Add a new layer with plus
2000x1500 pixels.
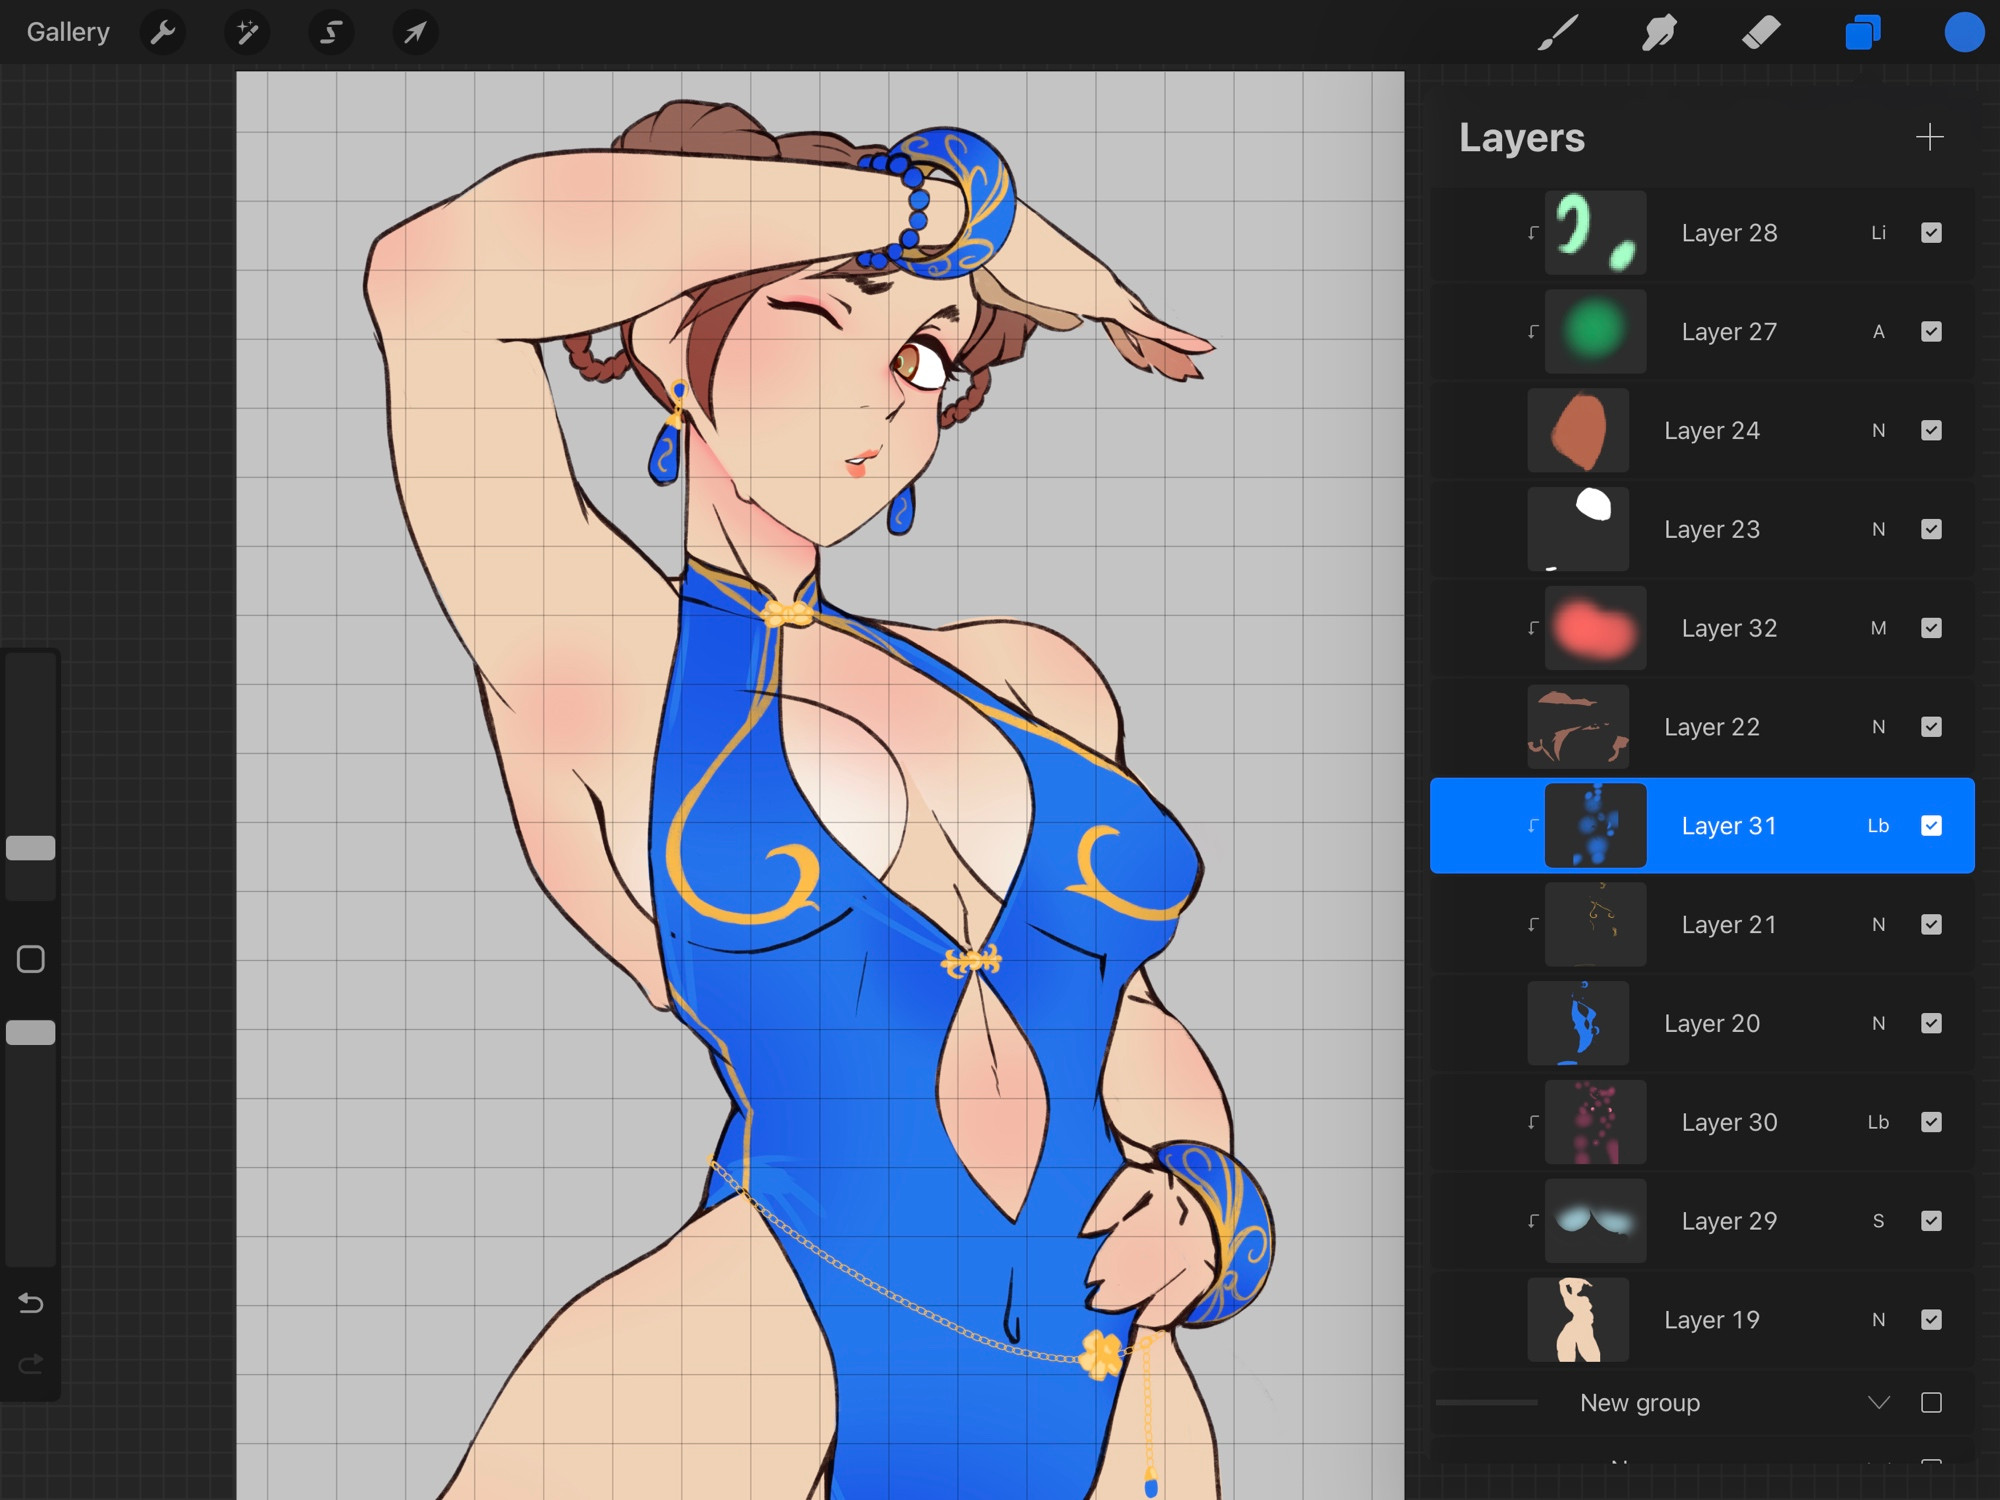[1930, 137]
